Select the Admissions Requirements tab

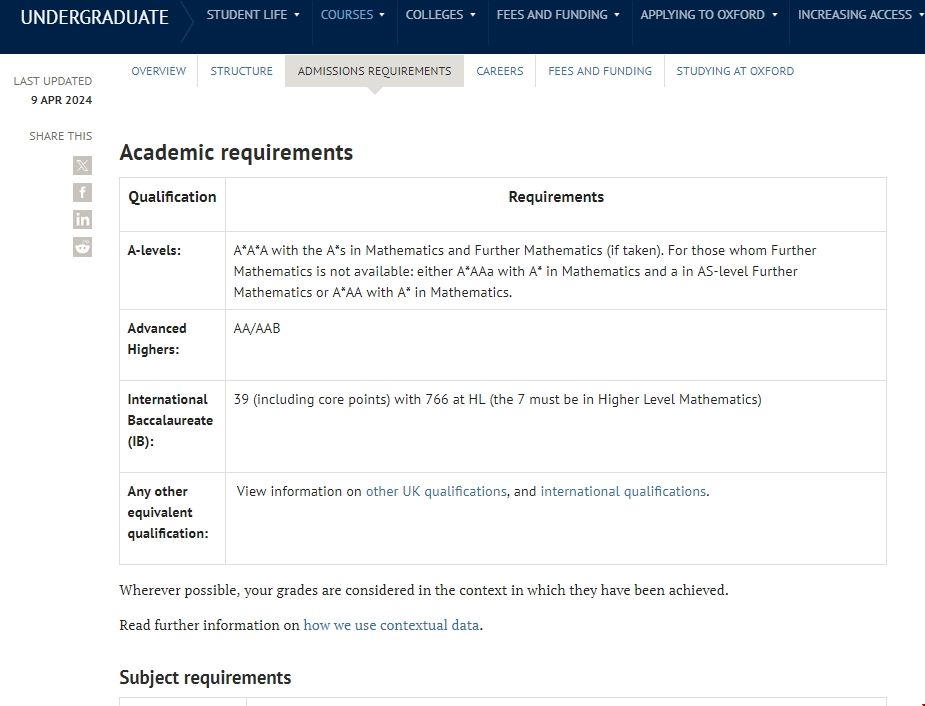tap(374, 71)
